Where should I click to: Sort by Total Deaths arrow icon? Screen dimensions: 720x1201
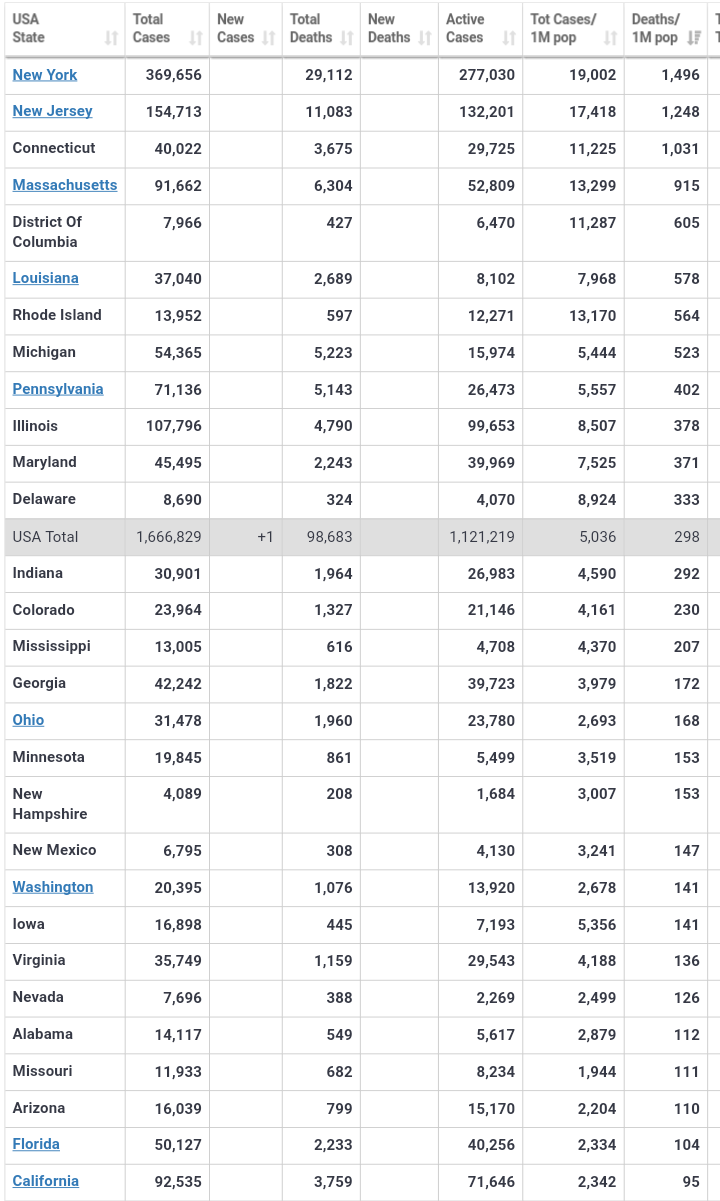tap(347, 38)
